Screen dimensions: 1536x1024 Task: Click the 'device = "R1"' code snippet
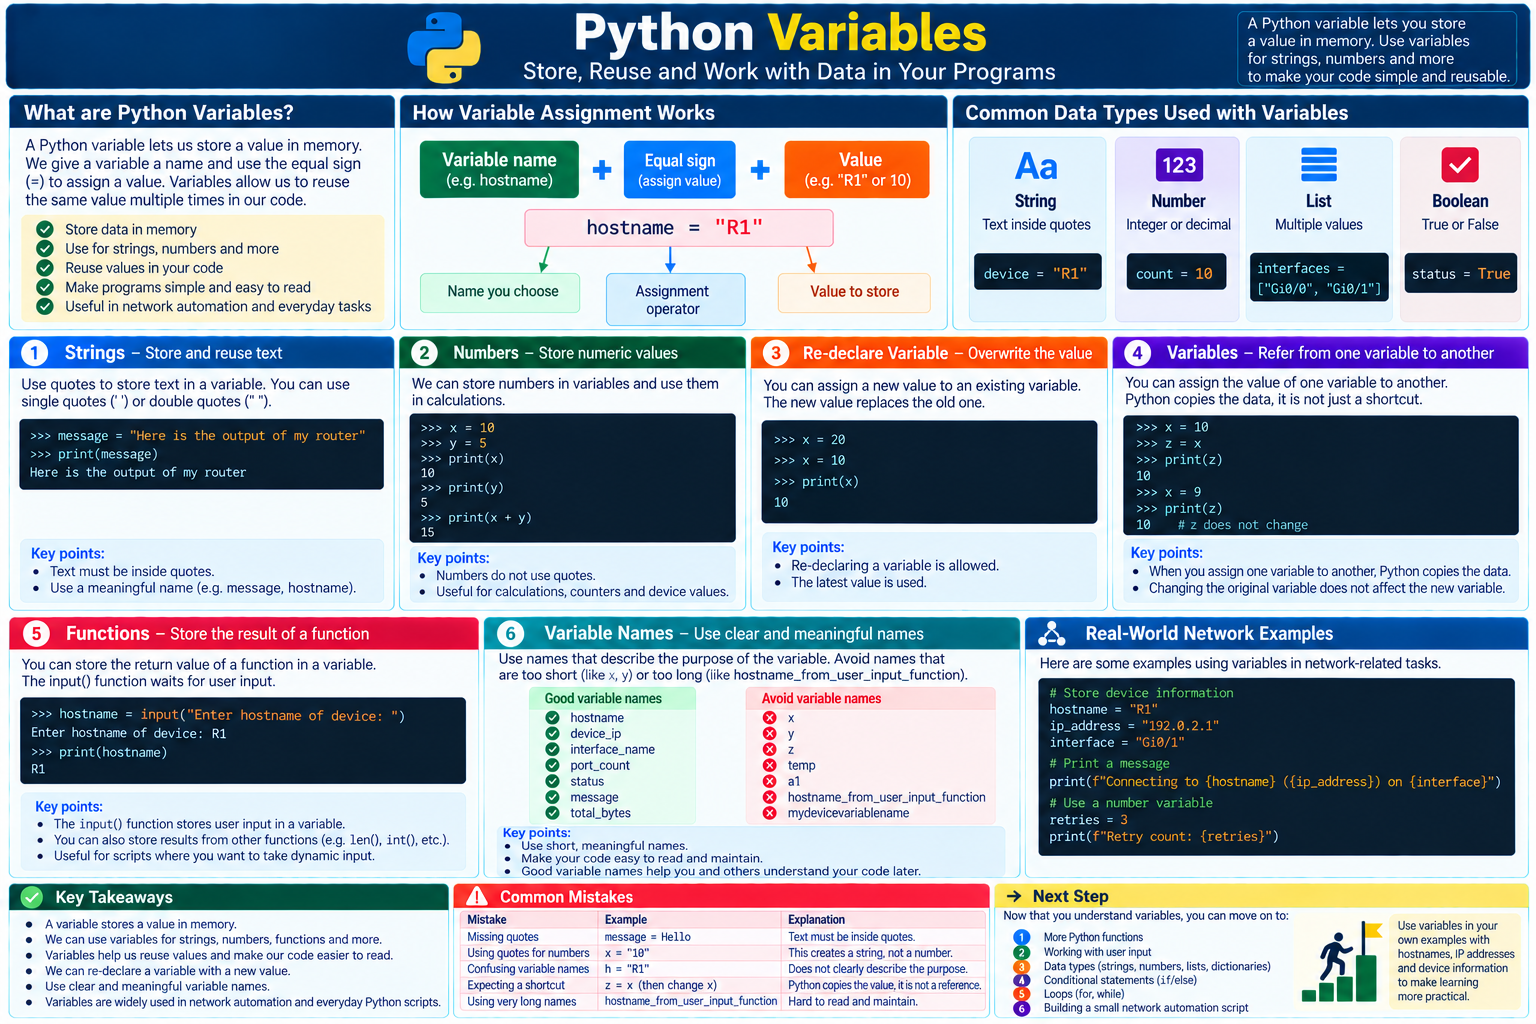pyautogui.click(x=1036, y=273)
